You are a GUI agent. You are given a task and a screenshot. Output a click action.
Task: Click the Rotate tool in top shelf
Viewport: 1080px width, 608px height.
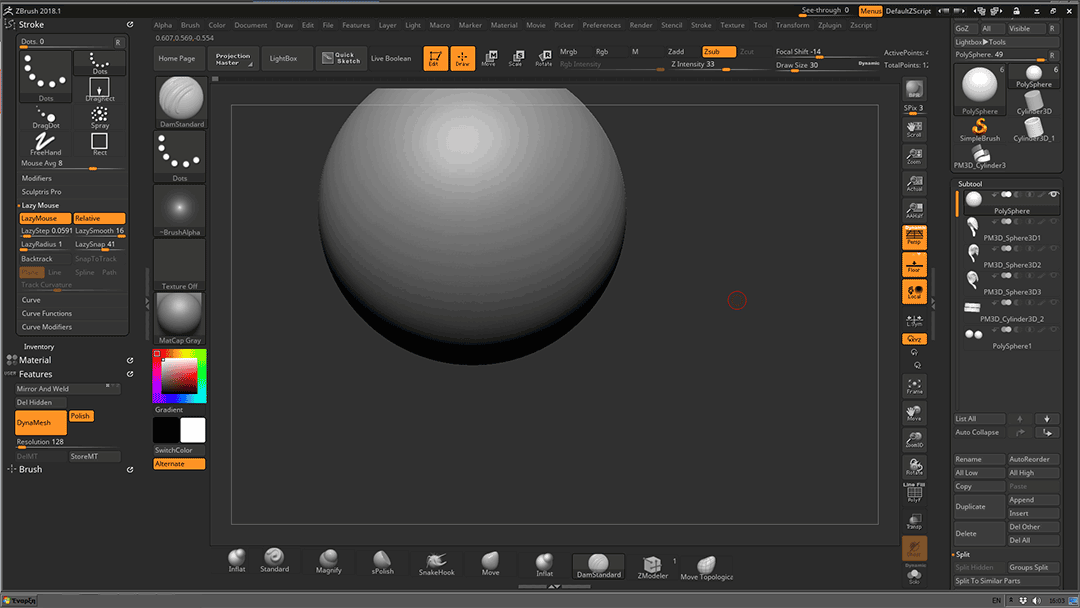pos(543,58)
